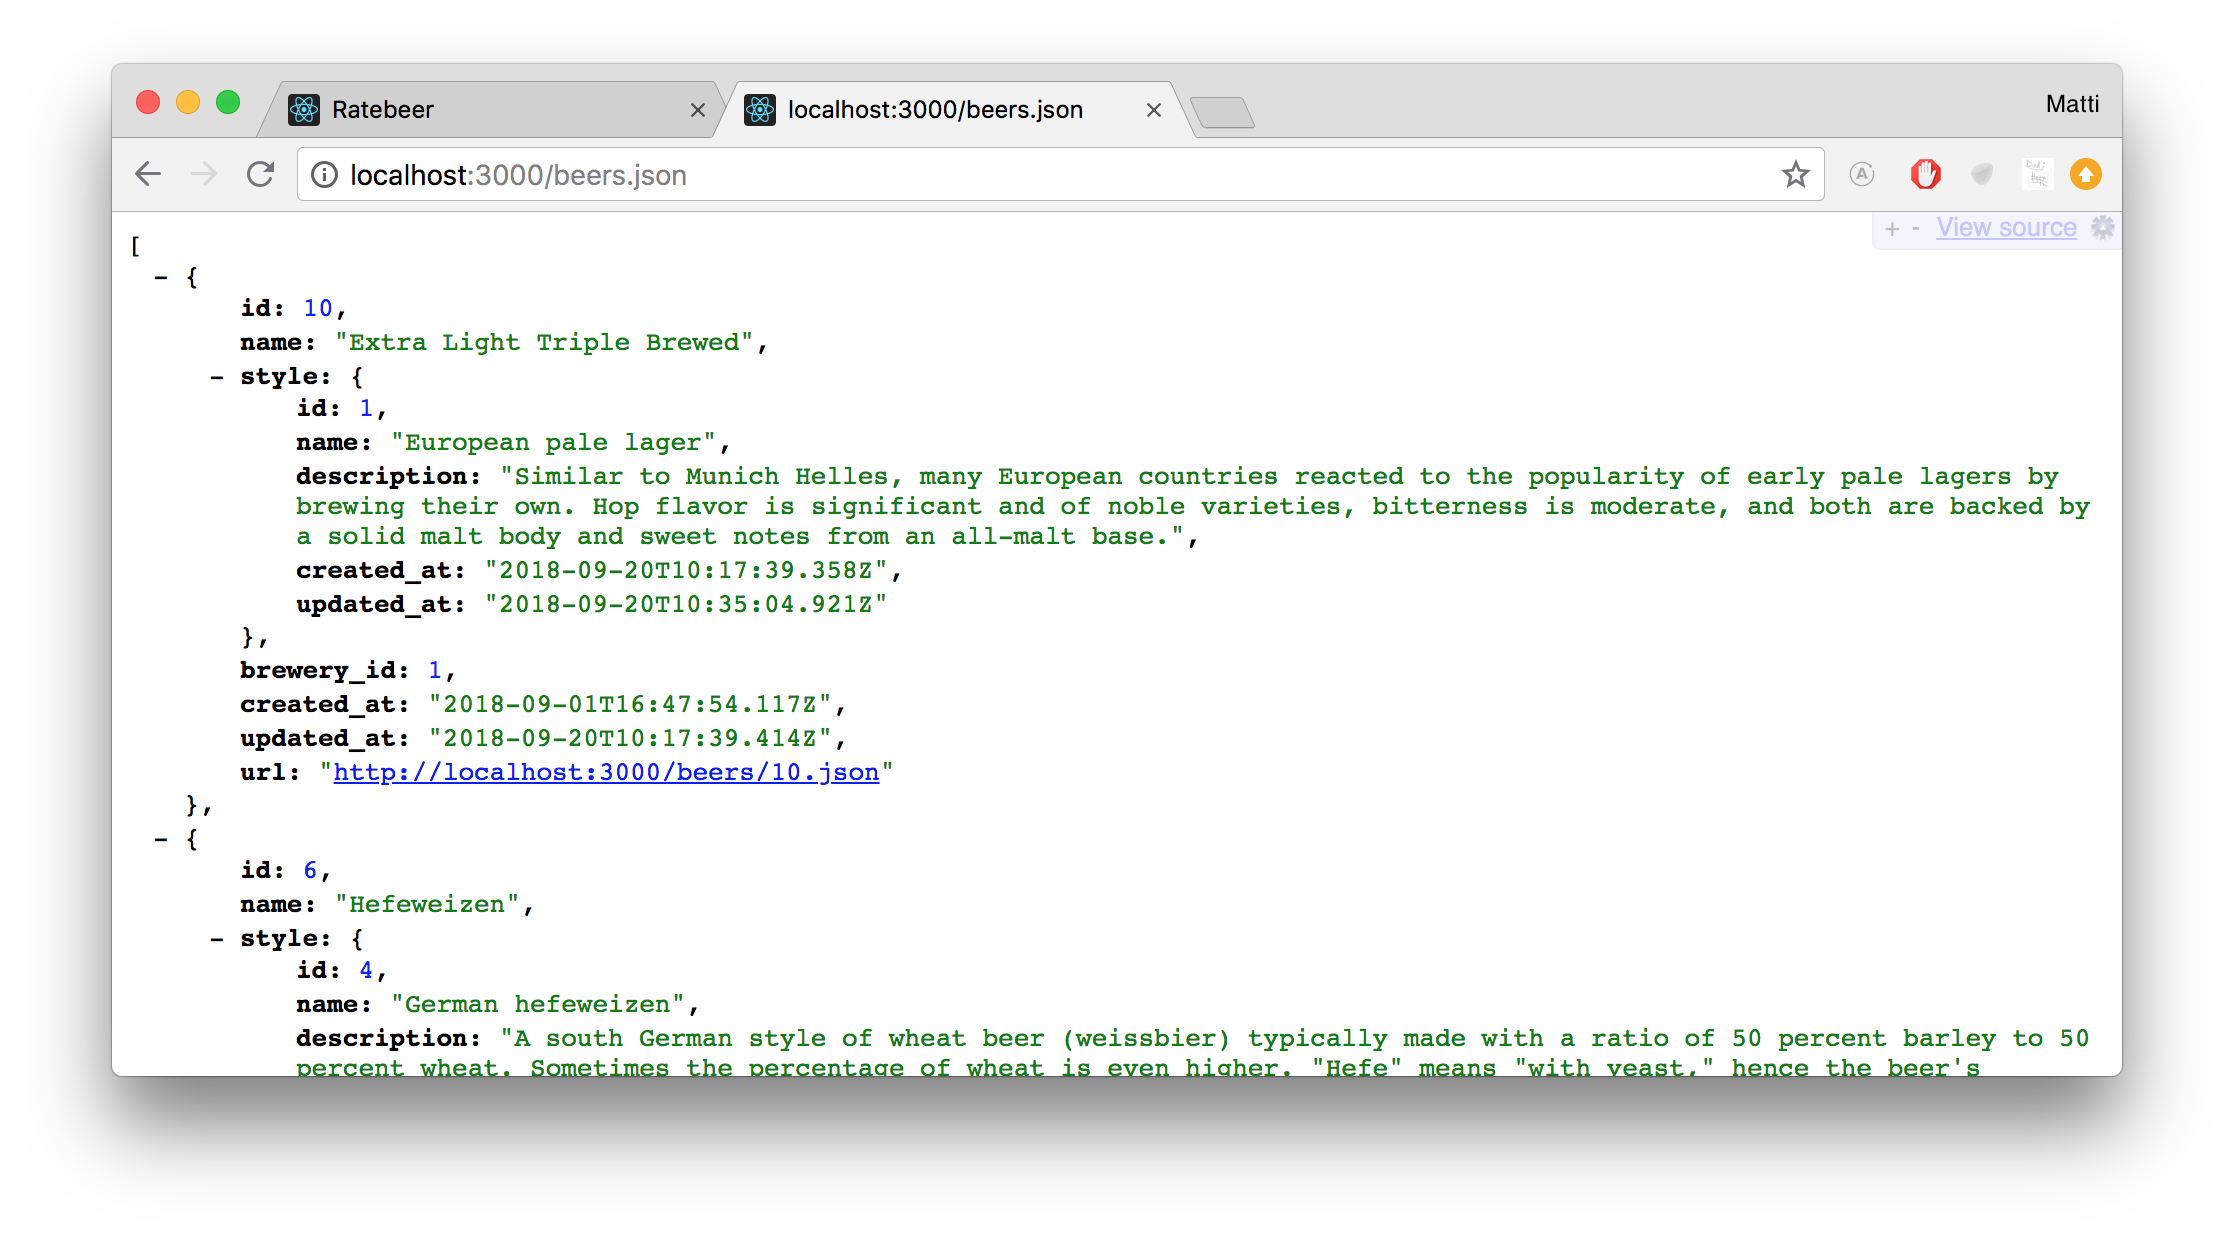This screenshot has width=2234, height=1236.
Task: Switch to the Ratebeer tab
Action: pyautogui.click(x=383, y=110)
